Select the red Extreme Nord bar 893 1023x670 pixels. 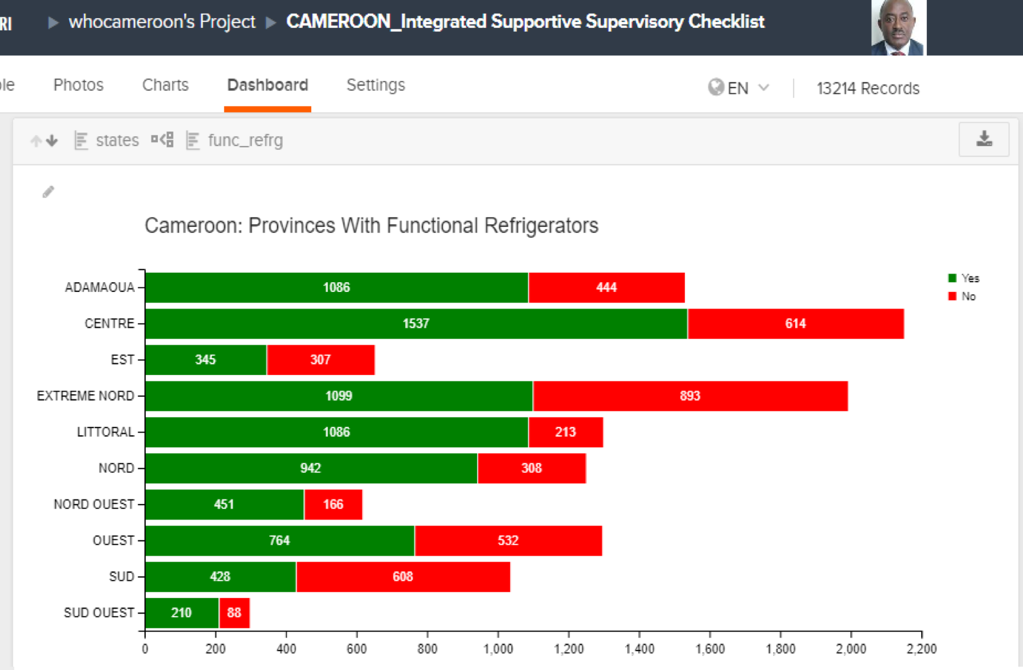(x=690, y=396)
